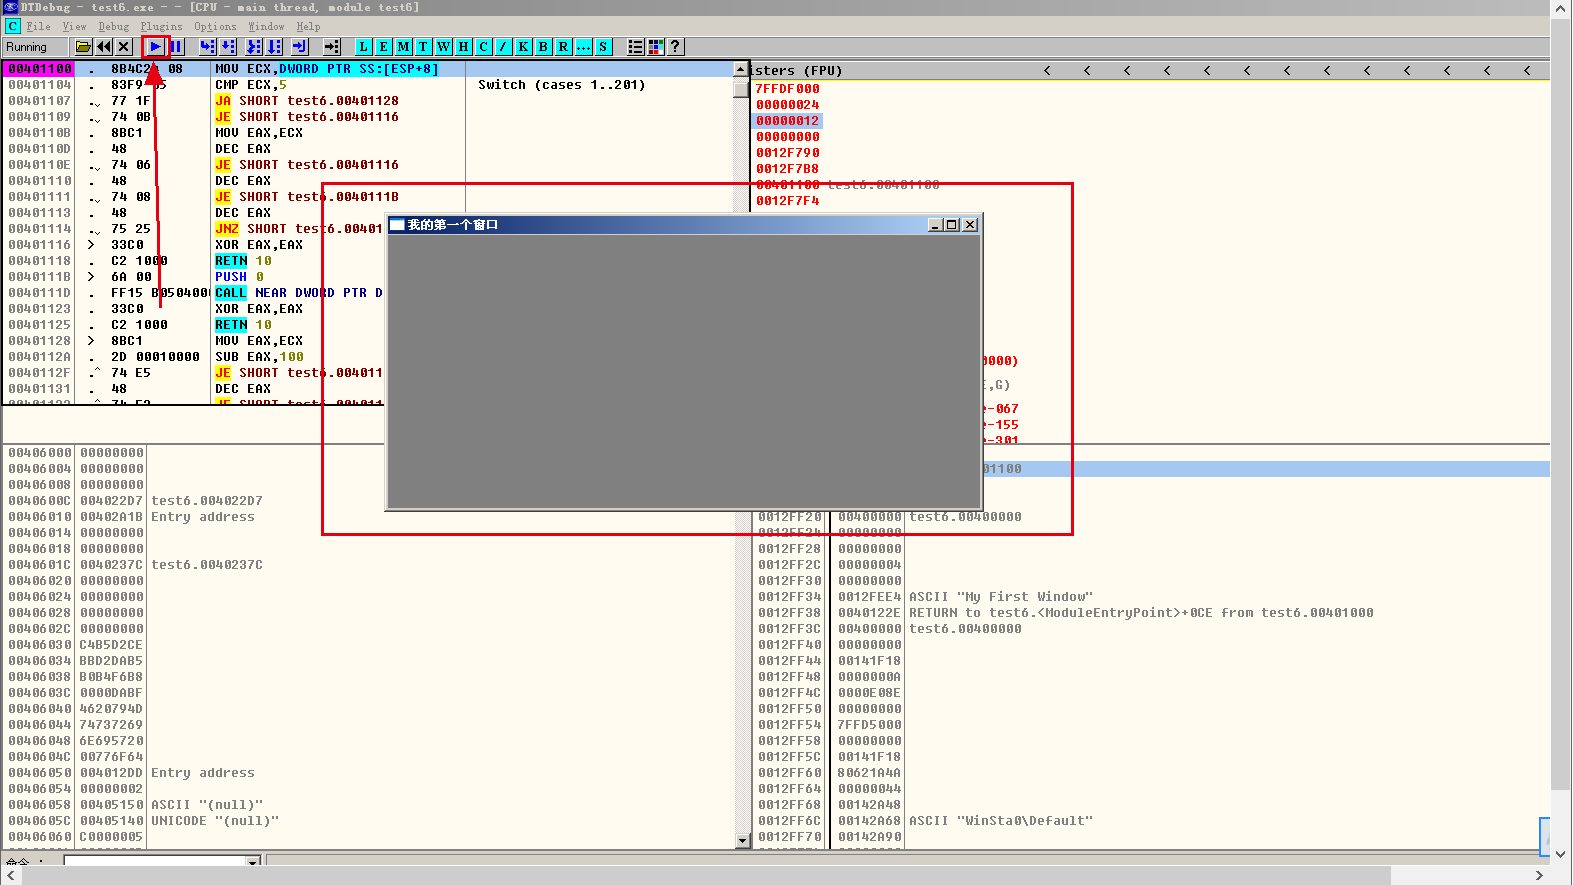Screen dimensions: 1573x885
Task: Click the disassembly pane scroll-up arrow
Action: pos(741,70)
